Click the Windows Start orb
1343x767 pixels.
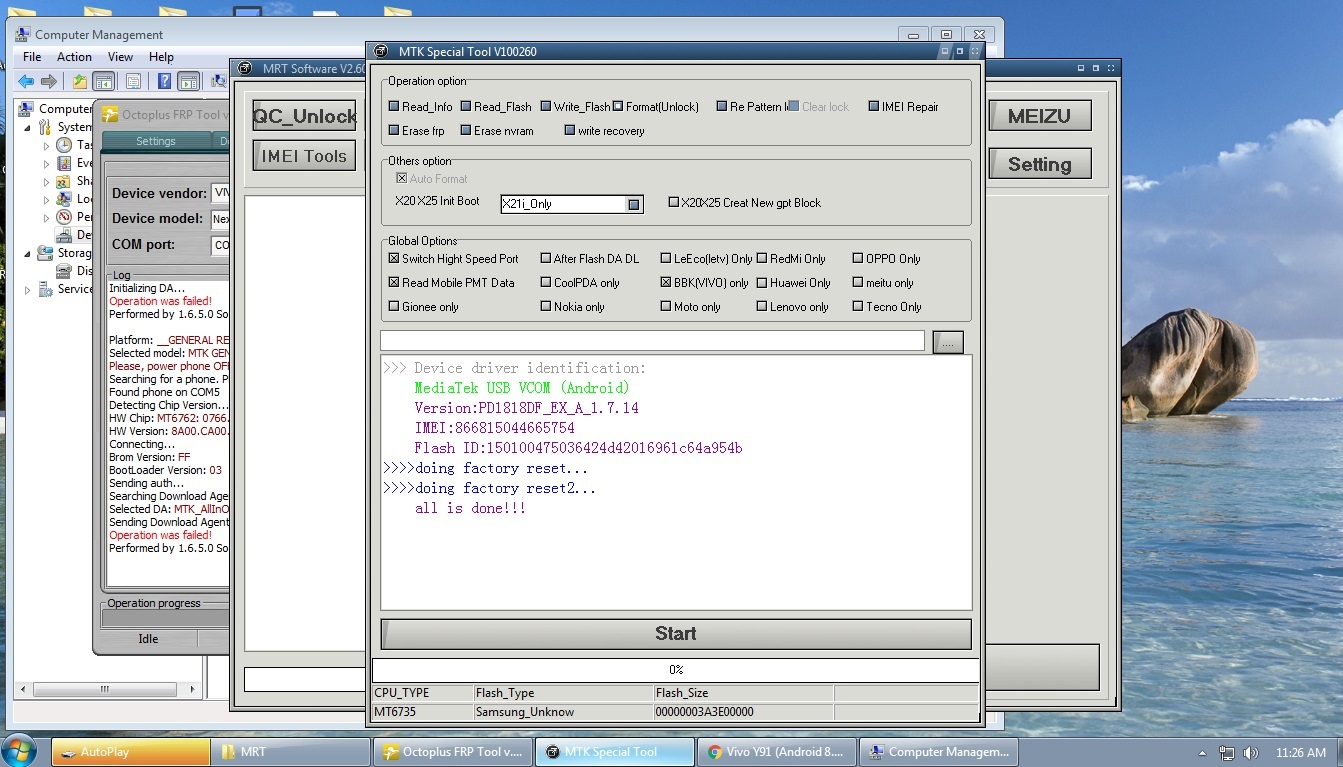(x=20, y=751)
